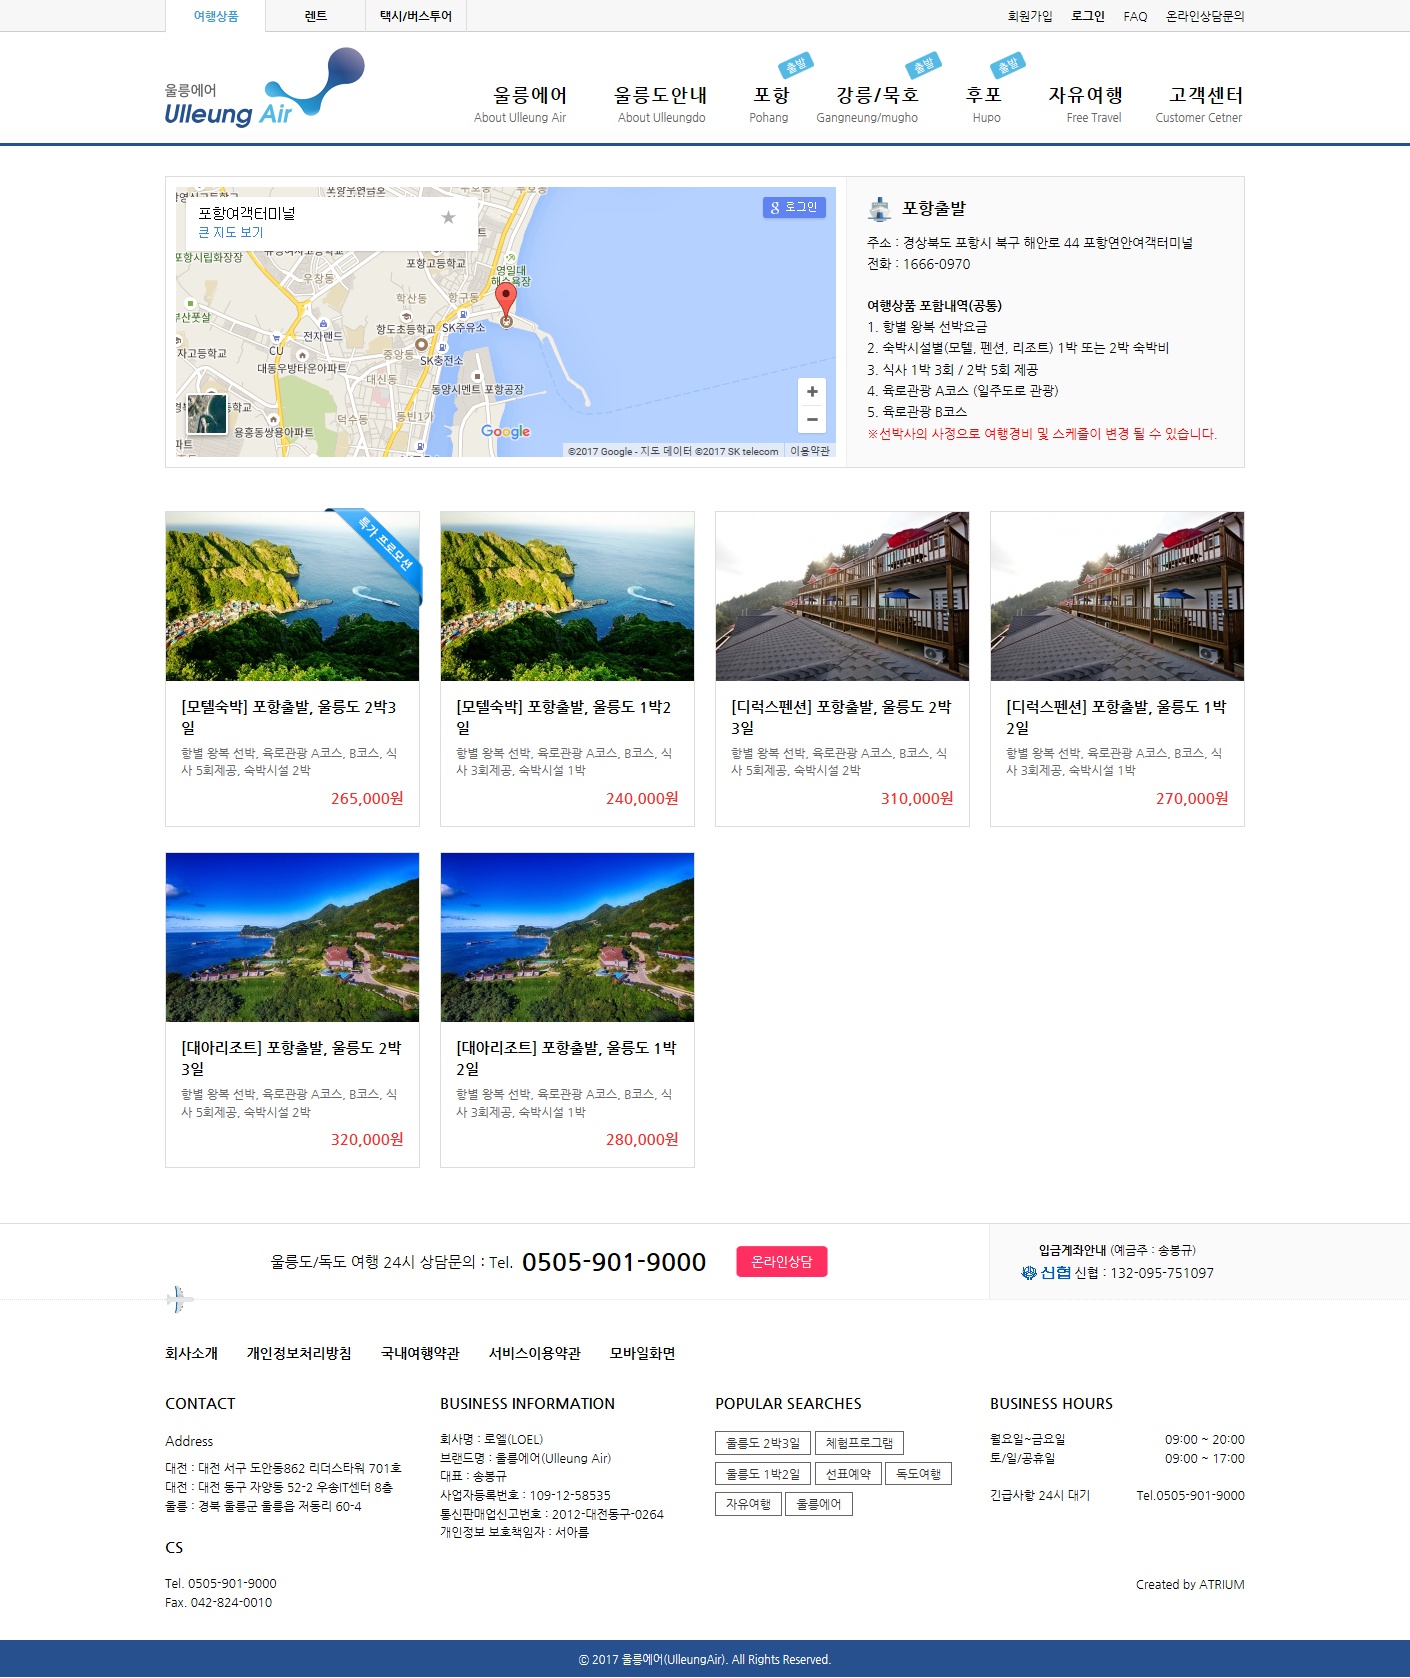Open 디럭스펜션 2박3일 product image
Viewport: 1410px width, 1678px height.
pyautogui.click(x=842, y=596)
